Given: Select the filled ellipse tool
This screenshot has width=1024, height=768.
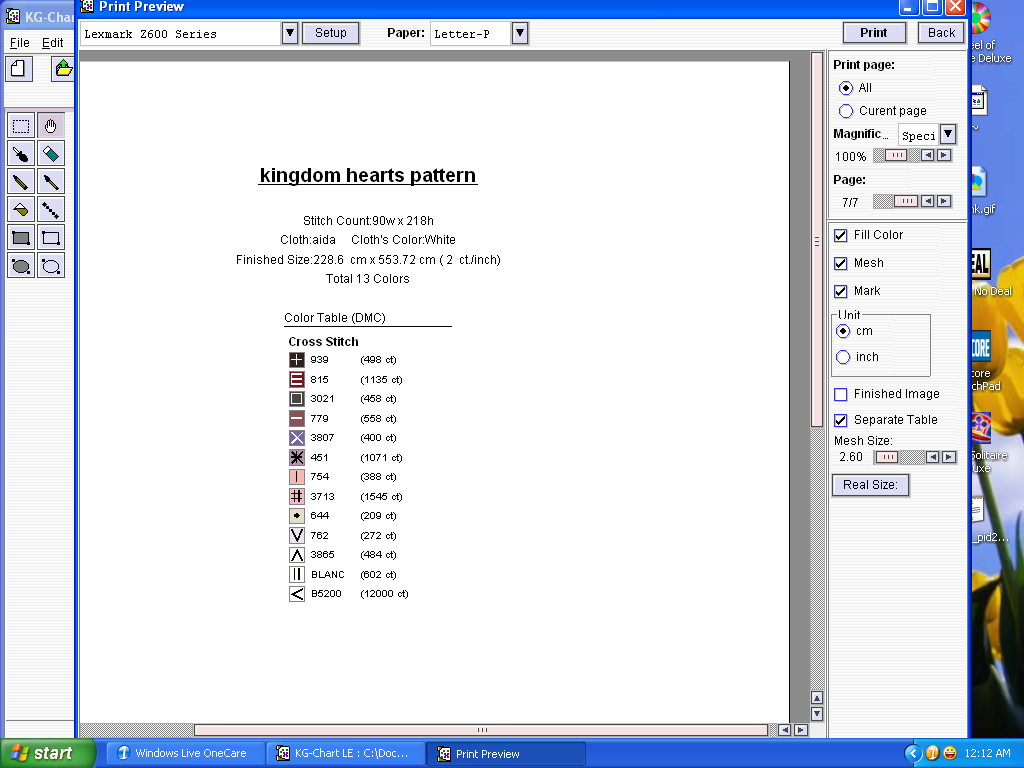Looking at the screenshot, I should click(21, 266).
